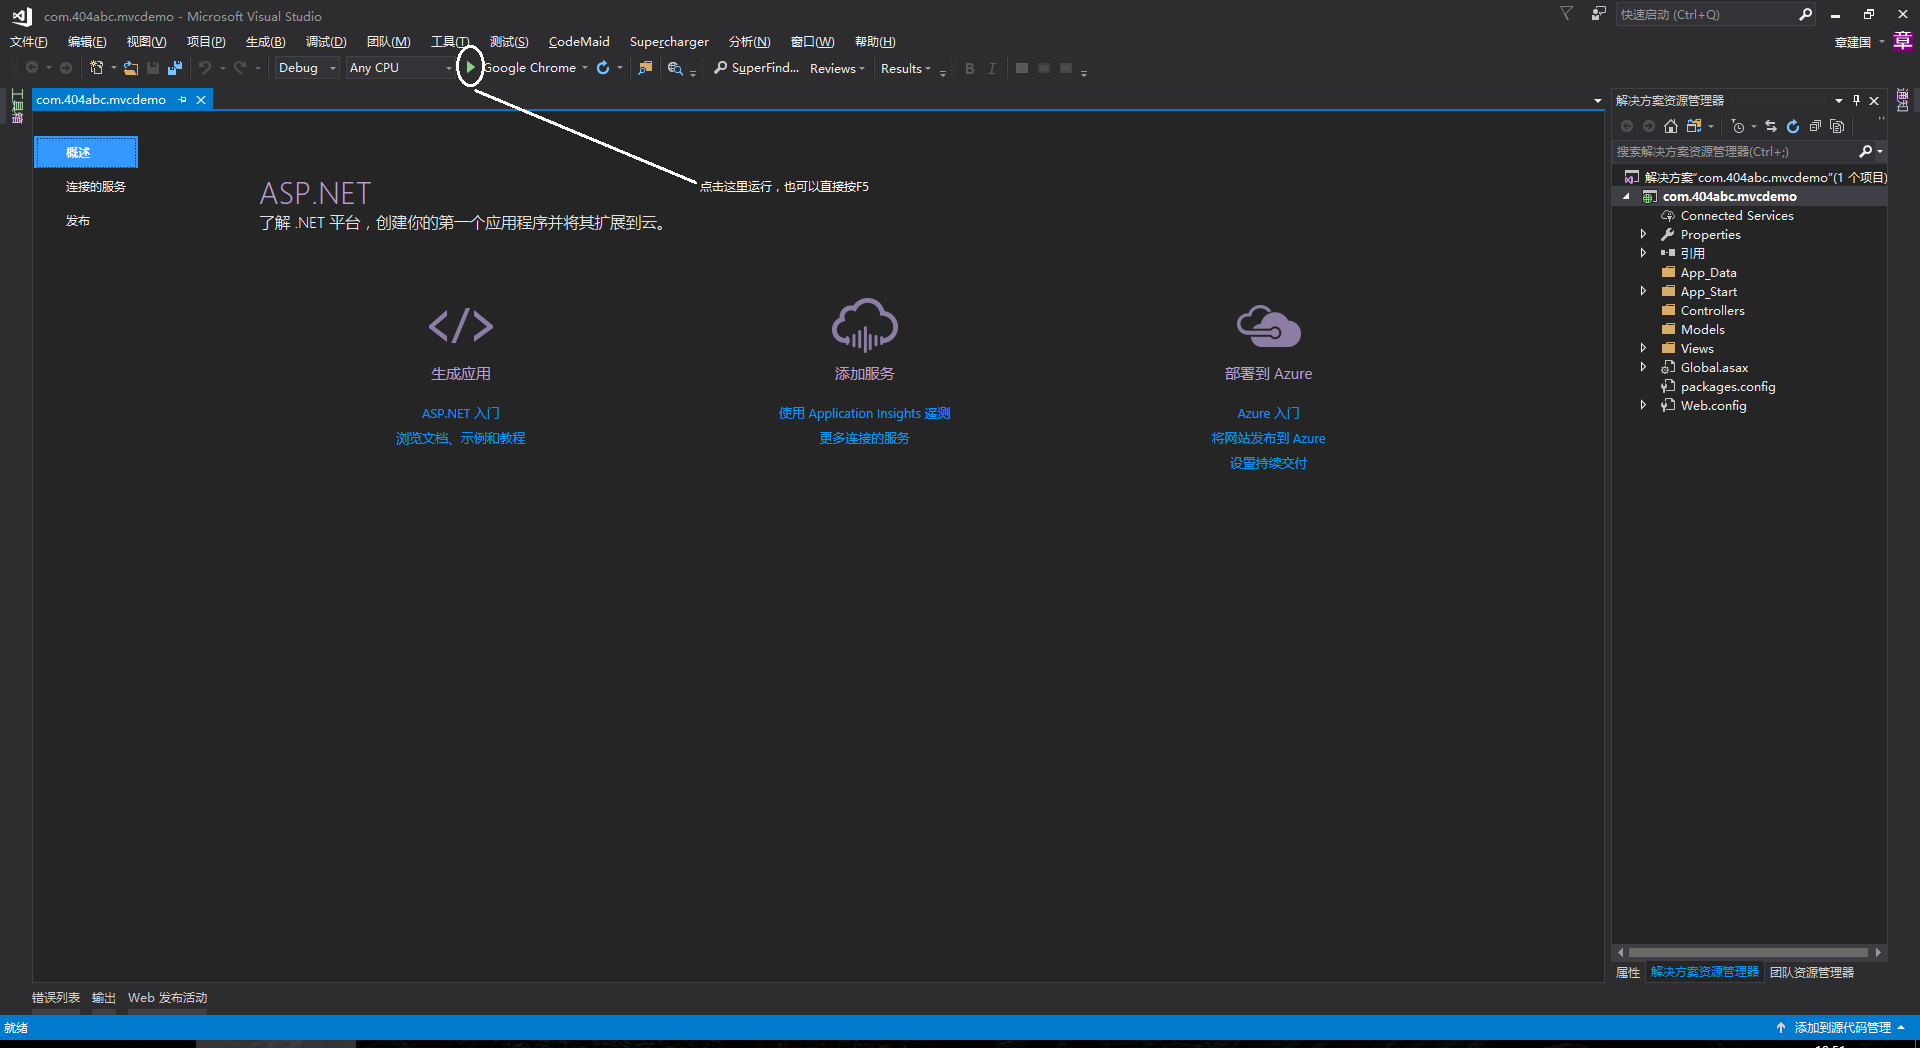
Task: Open the Supercharger menu
Action: pyautogui.click(x=669, y=42)
